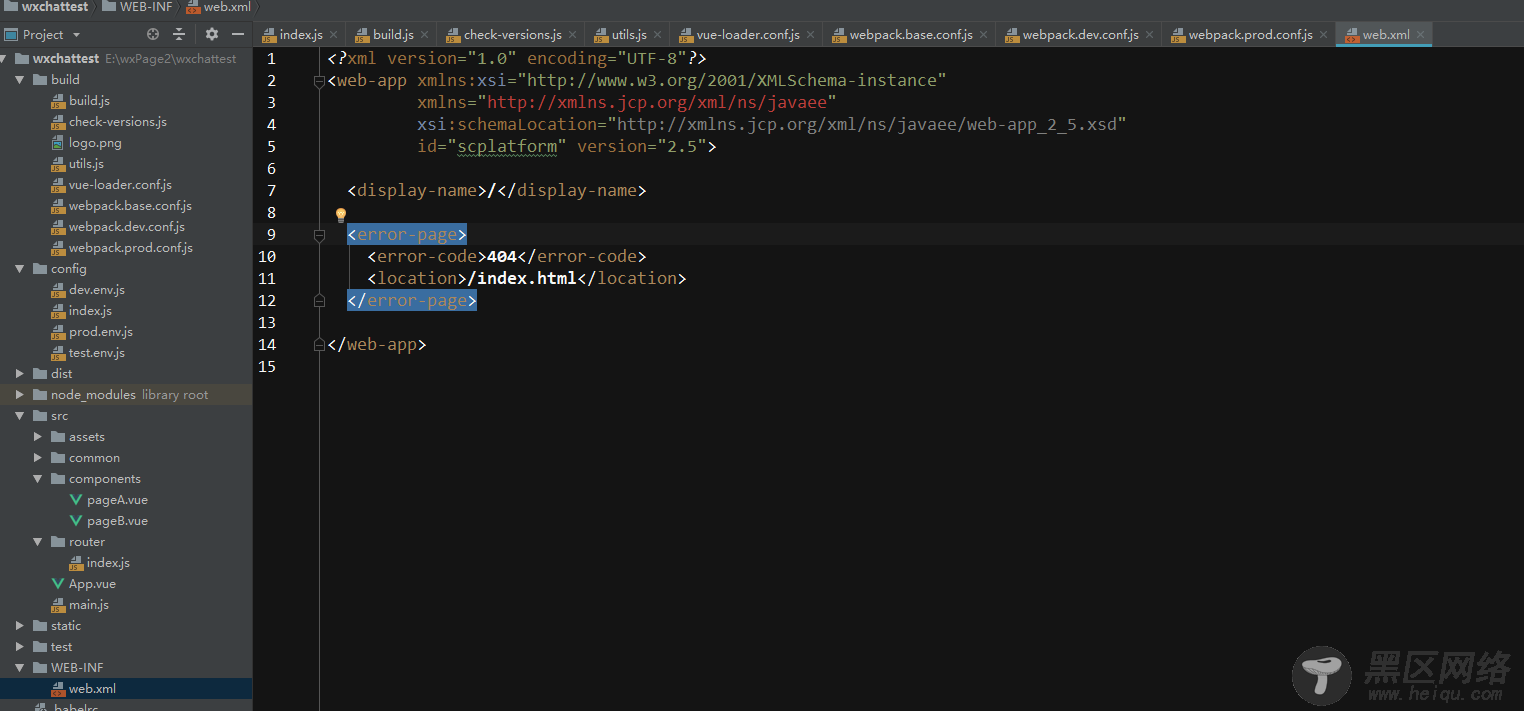The image size is (1524, 711).
Task: Expand the dist folder arrow
Action: [x=20, y=374]
